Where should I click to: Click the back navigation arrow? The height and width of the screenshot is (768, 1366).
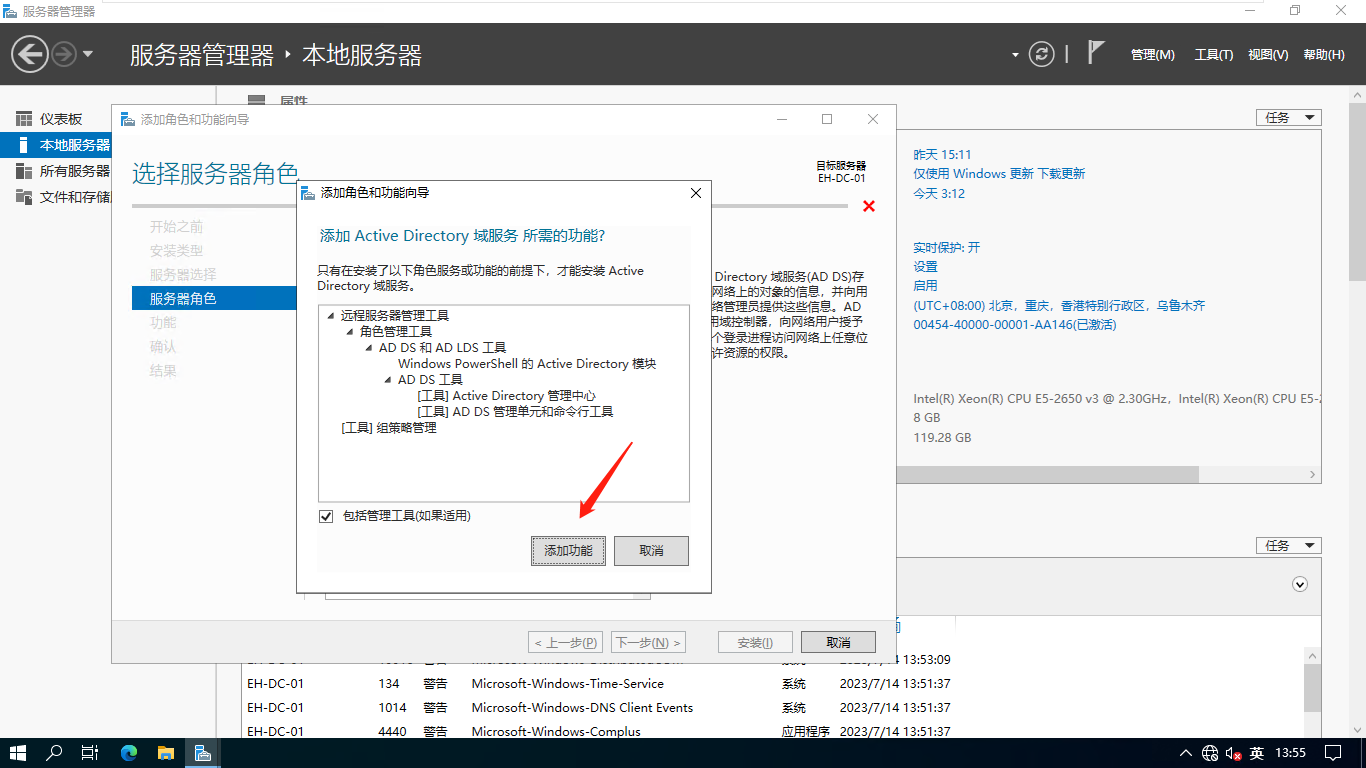point(30,54)
